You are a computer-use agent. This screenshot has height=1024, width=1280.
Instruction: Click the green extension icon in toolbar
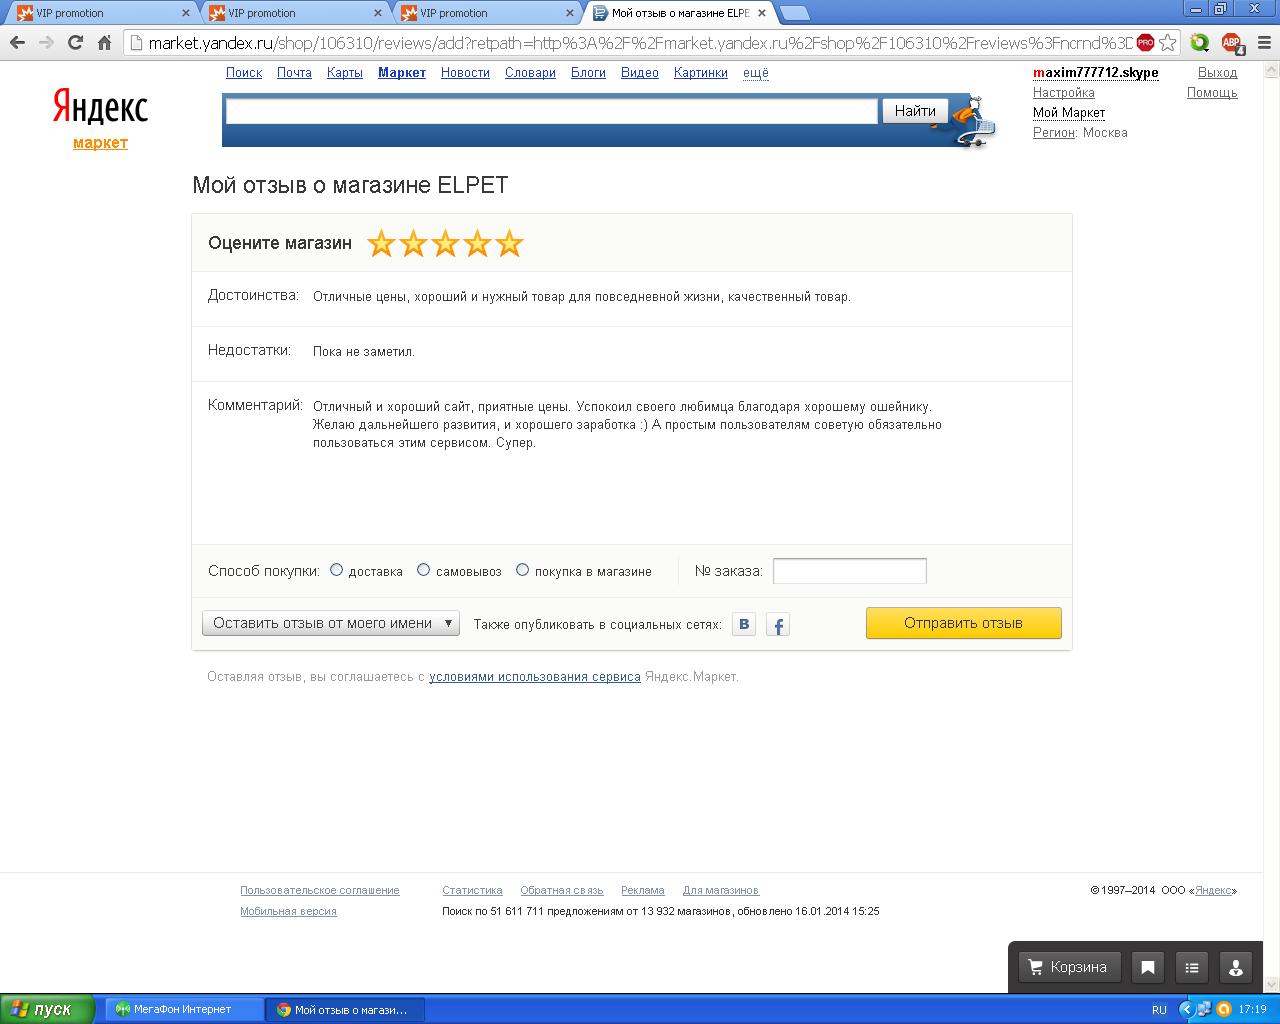coord(1200,43)
